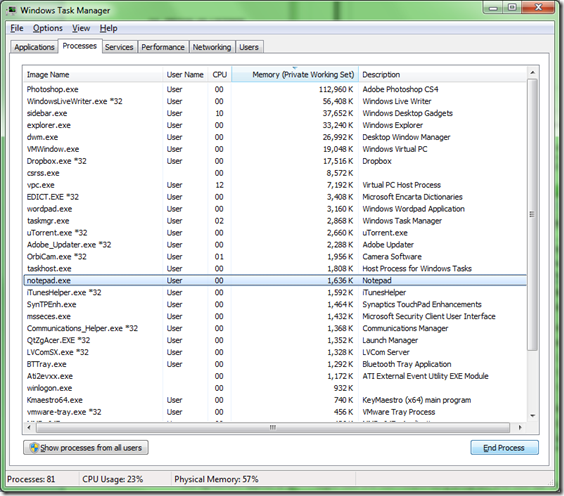Click Microsoft Security Client User Interface description
The width and height of the screenshot is (564, 496).
429,316
